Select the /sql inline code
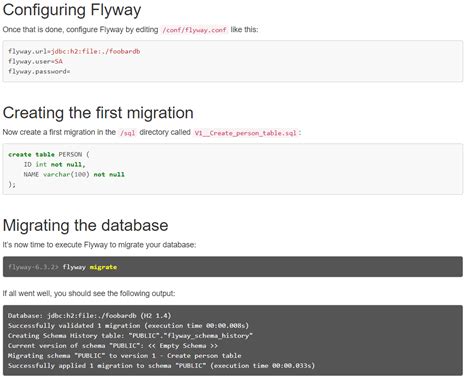This screenshot has height=383, width=474. pos(128,133)
